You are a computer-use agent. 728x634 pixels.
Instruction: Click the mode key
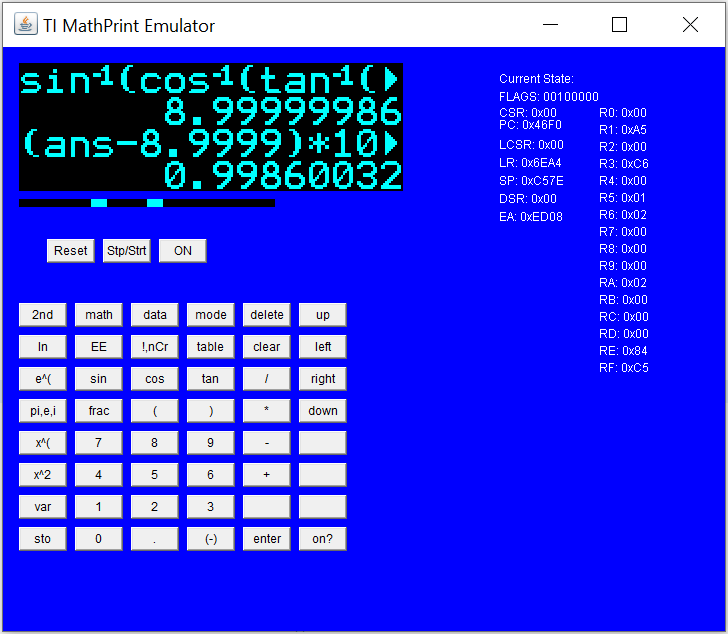(x=211, y=315)
